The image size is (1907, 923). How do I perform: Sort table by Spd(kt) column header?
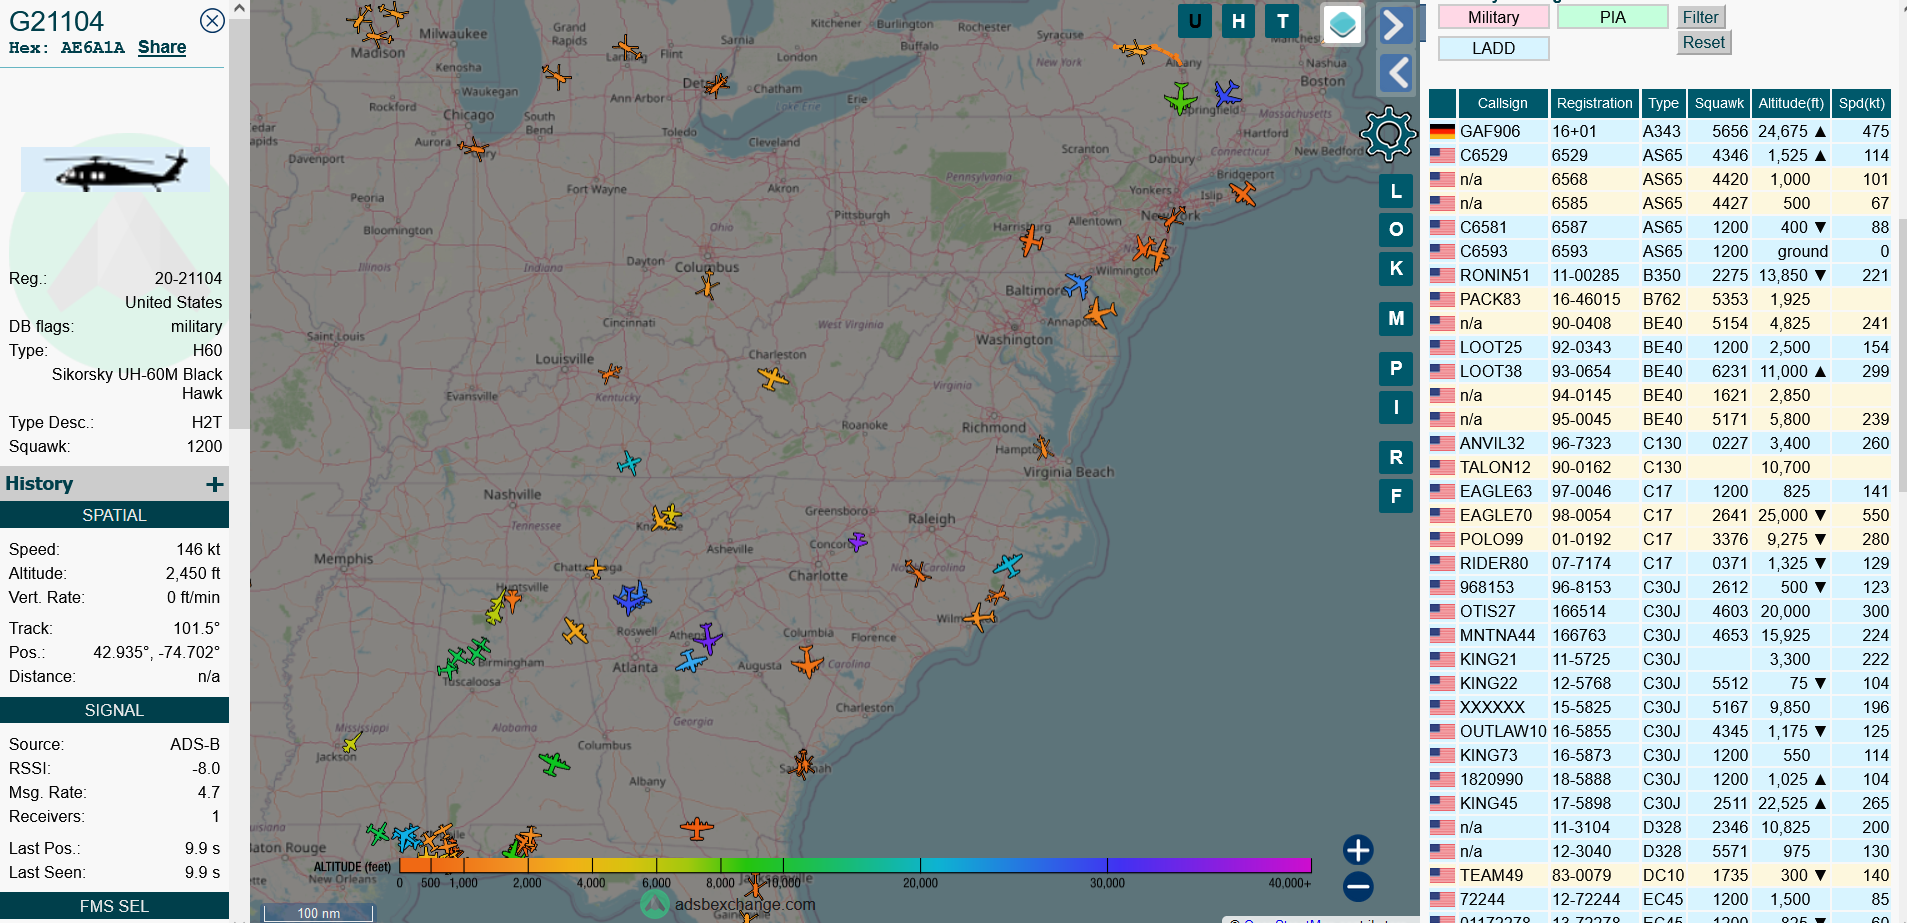click(x=1861, y=103)
